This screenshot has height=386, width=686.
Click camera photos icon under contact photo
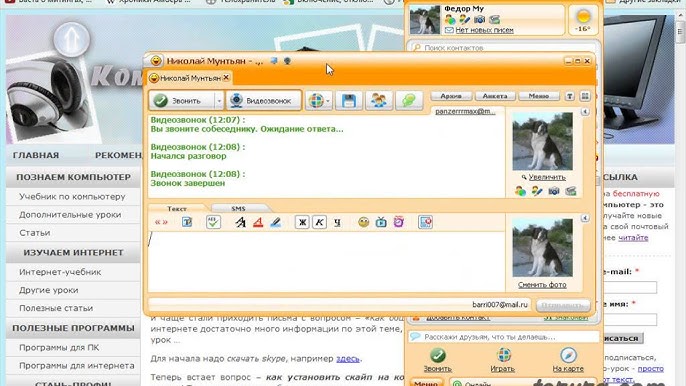point(554,191)
